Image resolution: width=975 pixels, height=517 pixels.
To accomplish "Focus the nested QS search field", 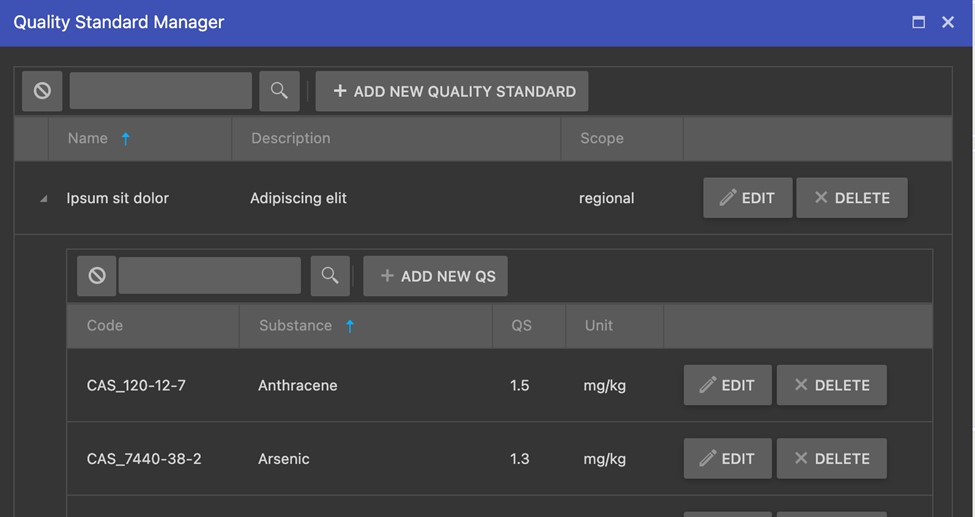I will (x=210, y=276).
